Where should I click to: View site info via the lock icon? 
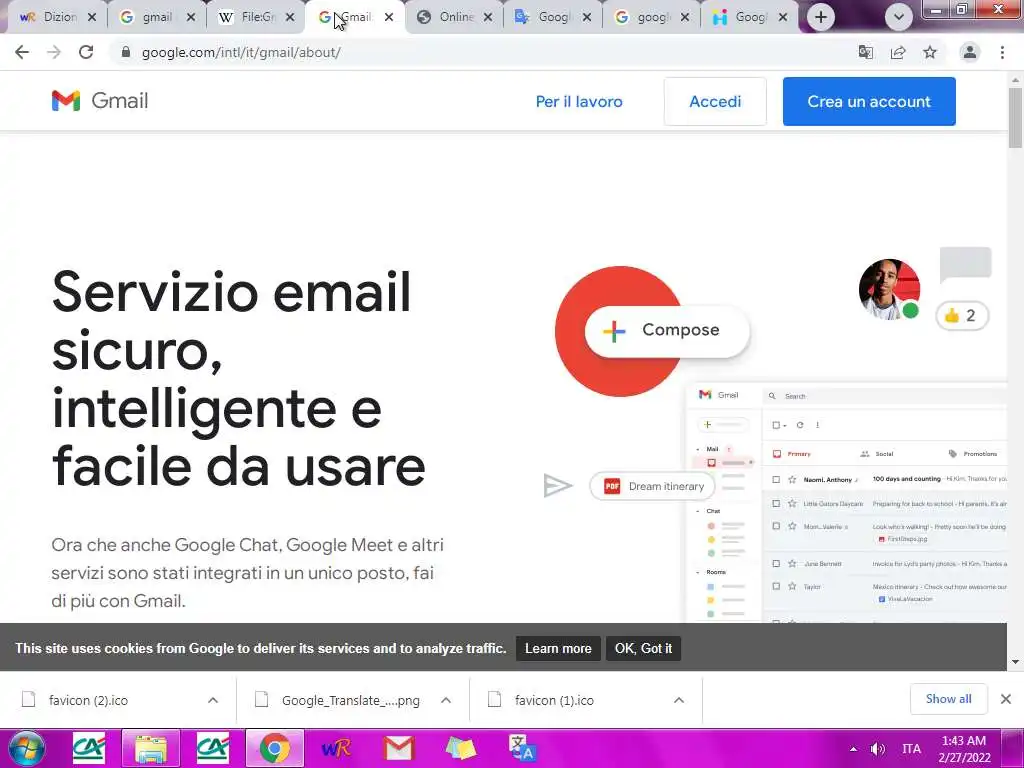[x=126, y=52]
